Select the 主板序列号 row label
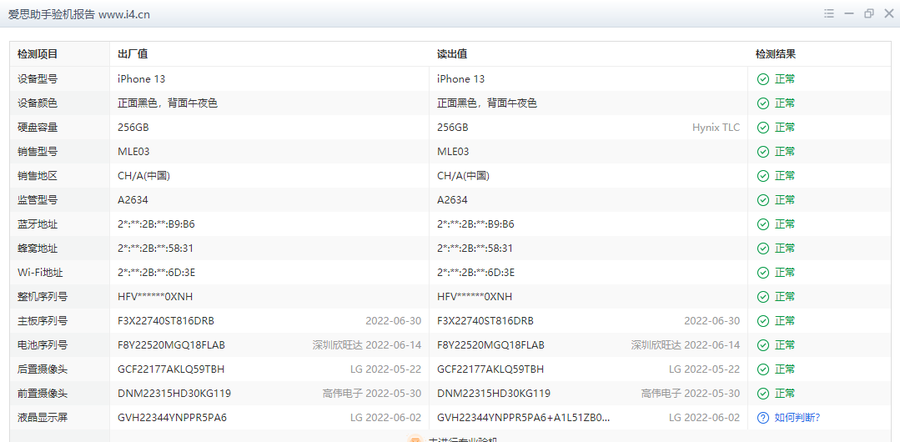 click(x=42, y=321)
